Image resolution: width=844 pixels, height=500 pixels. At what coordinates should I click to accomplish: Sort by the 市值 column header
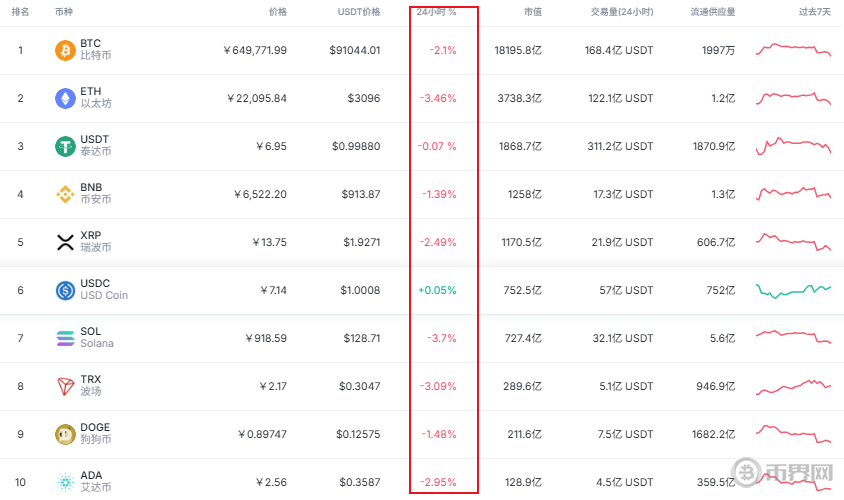pyautogui.click(x=533, y=12)
